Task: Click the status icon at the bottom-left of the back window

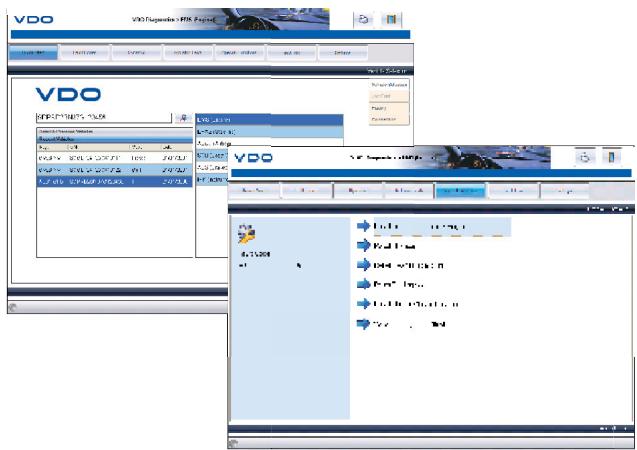Action: (13, 307)
